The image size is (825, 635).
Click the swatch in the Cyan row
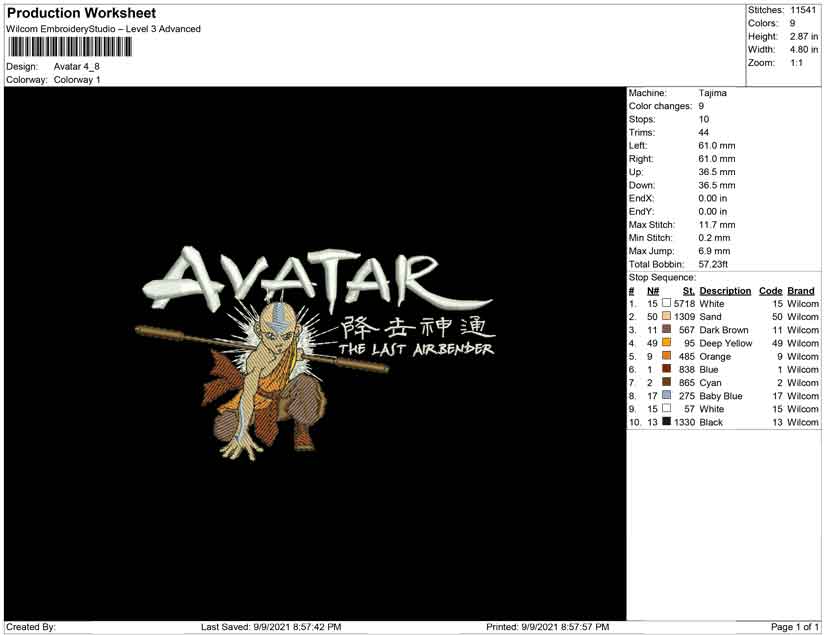coord(667,382)
